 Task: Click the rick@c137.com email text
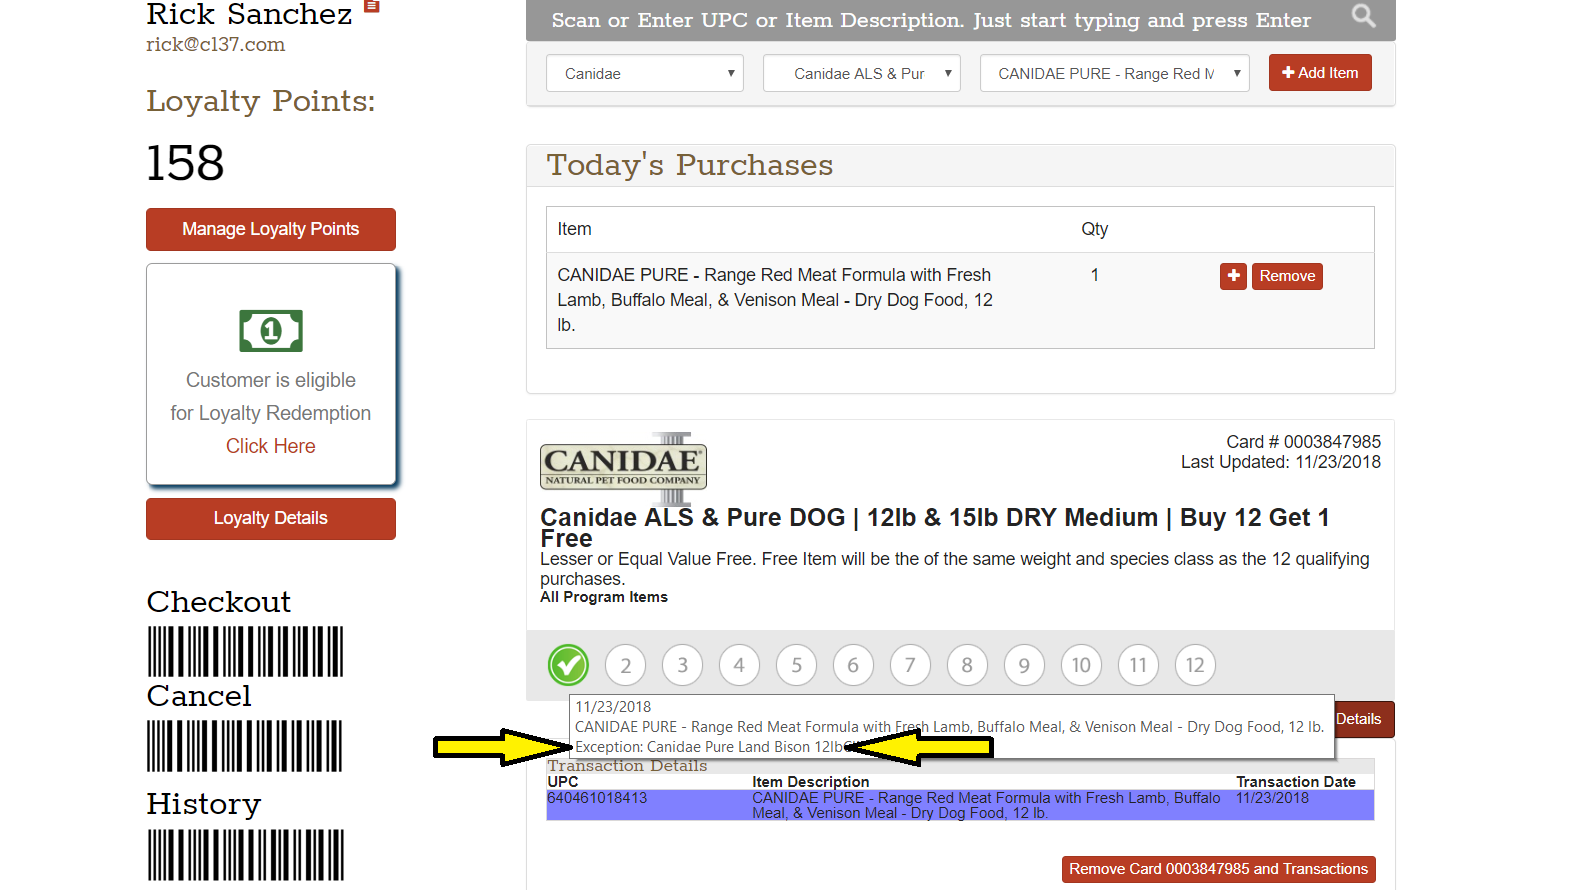pos(215,44)
